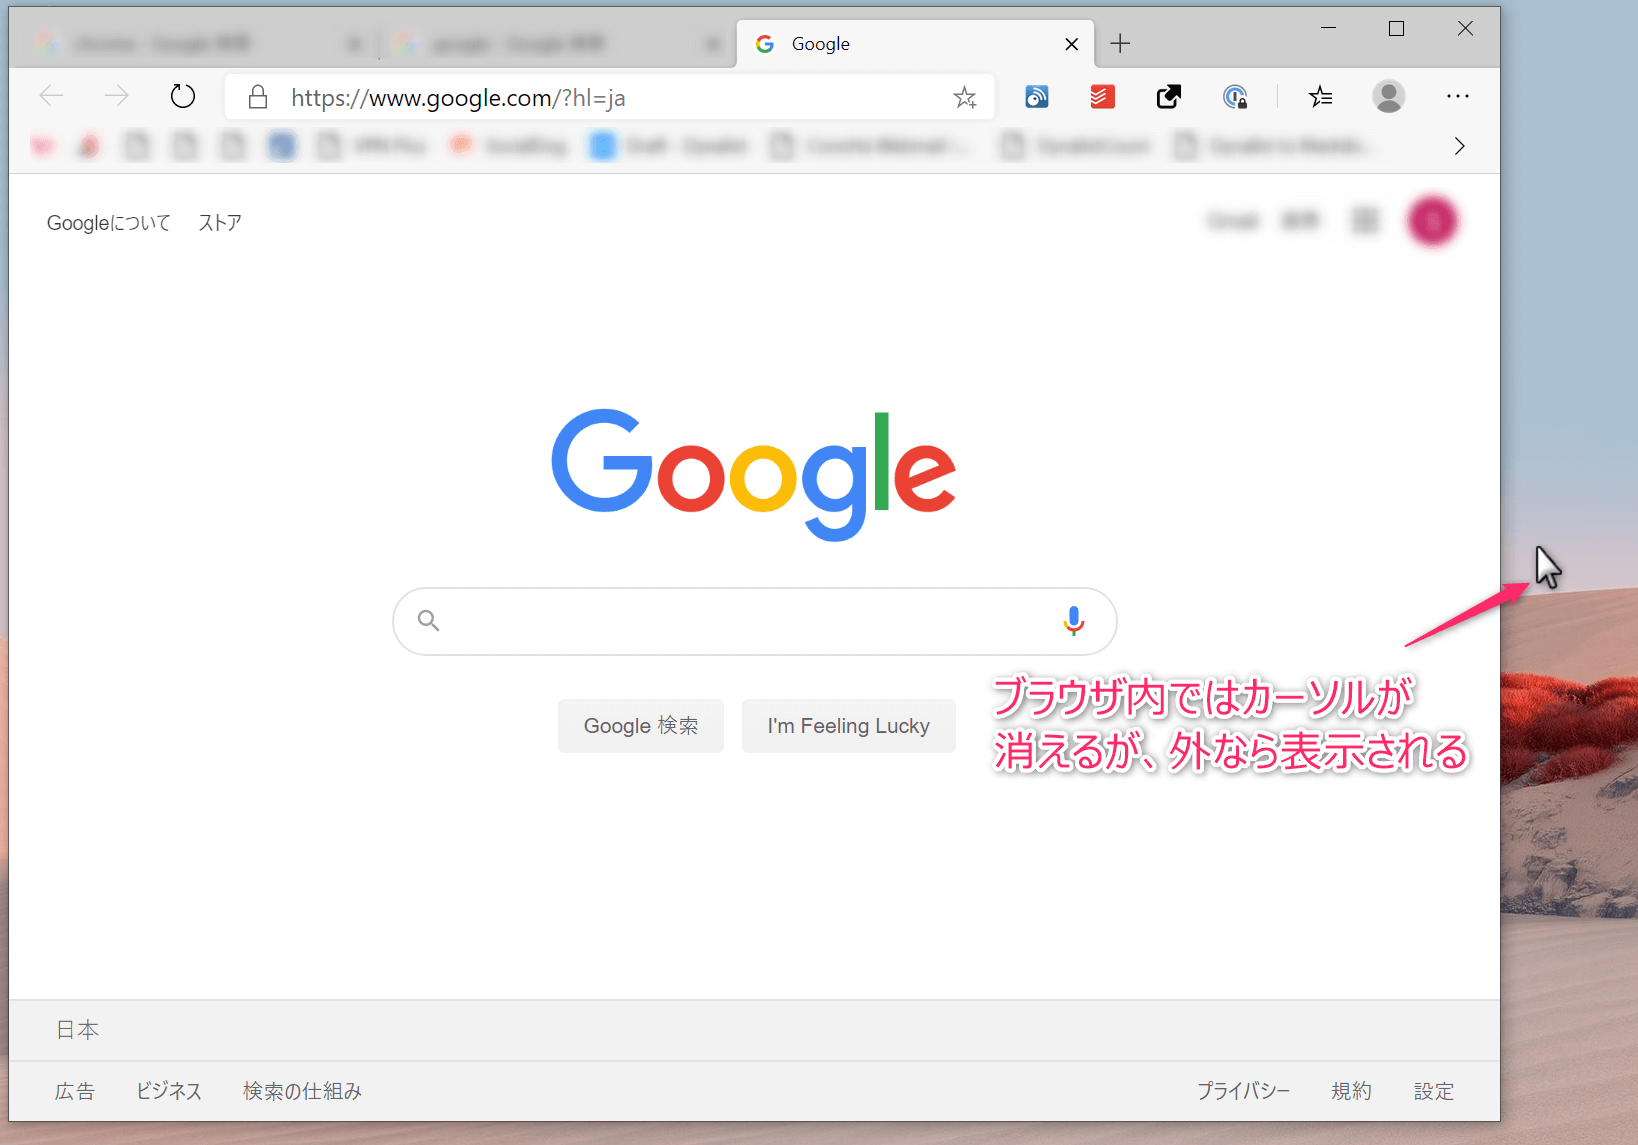Screen dimensions: 1638x1145
Task: Open the red Todoist extension icon
Action: (x=1102, y=96)
